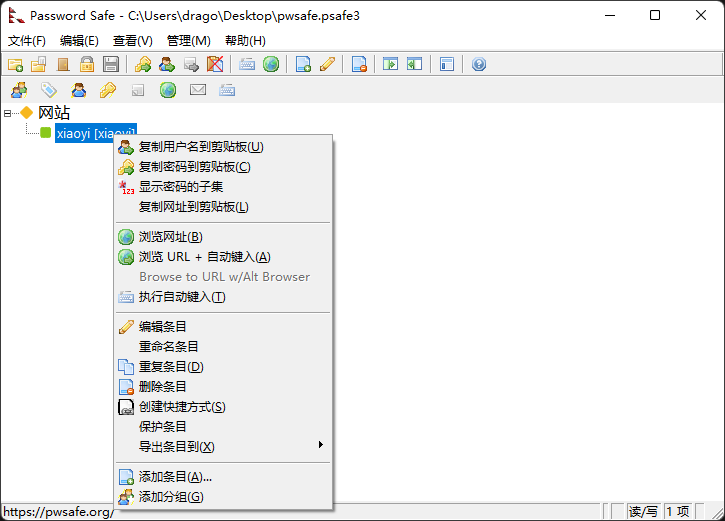
Task: Click the Autotype keyboard toolbar icon
Action: pos(247,64)
